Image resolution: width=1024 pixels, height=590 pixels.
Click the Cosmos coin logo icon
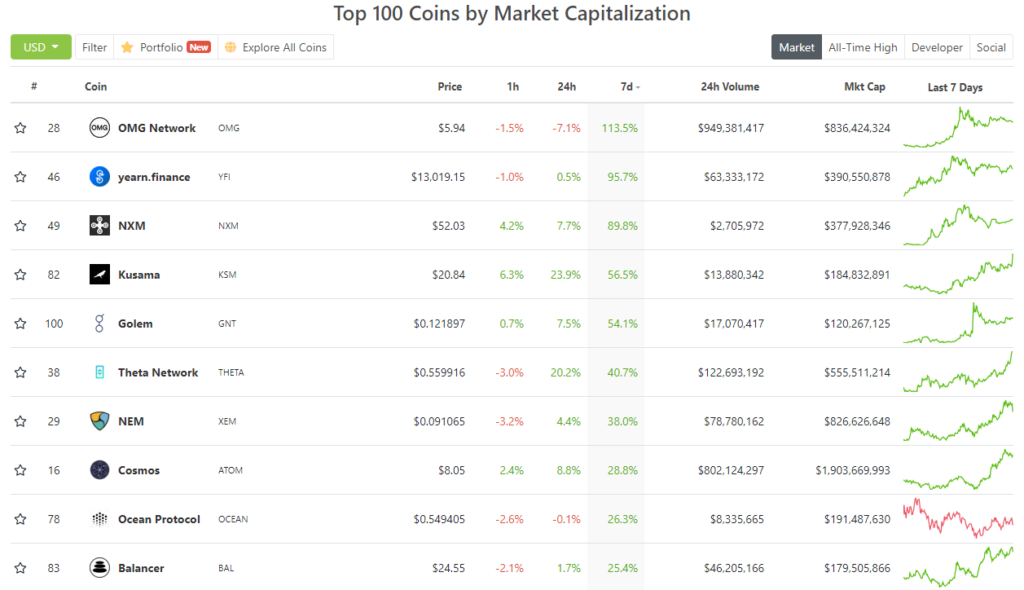tap(99, 470)
